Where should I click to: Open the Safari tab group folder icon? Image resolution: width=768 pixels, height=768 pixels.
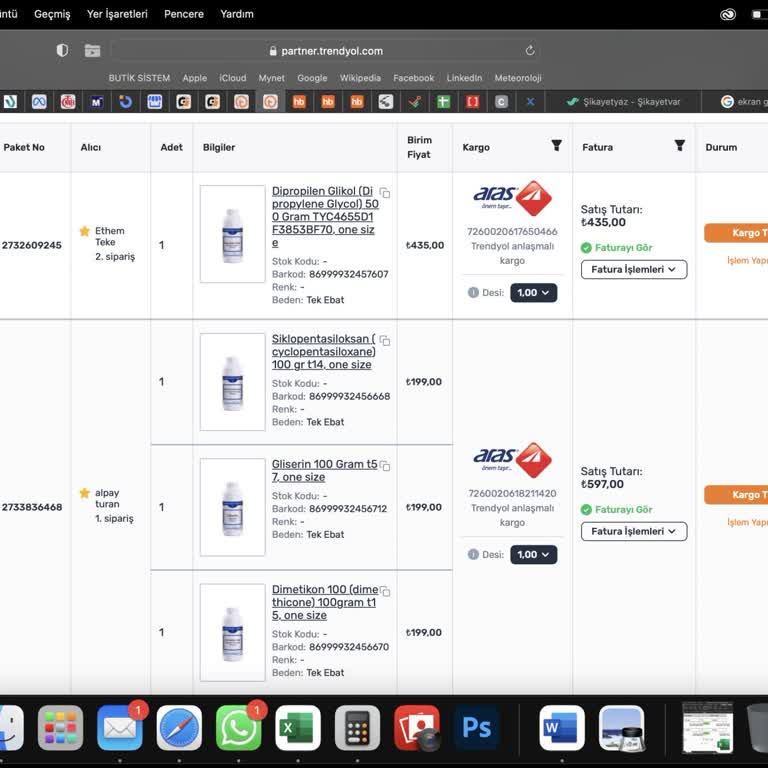[x=92, y=50]
